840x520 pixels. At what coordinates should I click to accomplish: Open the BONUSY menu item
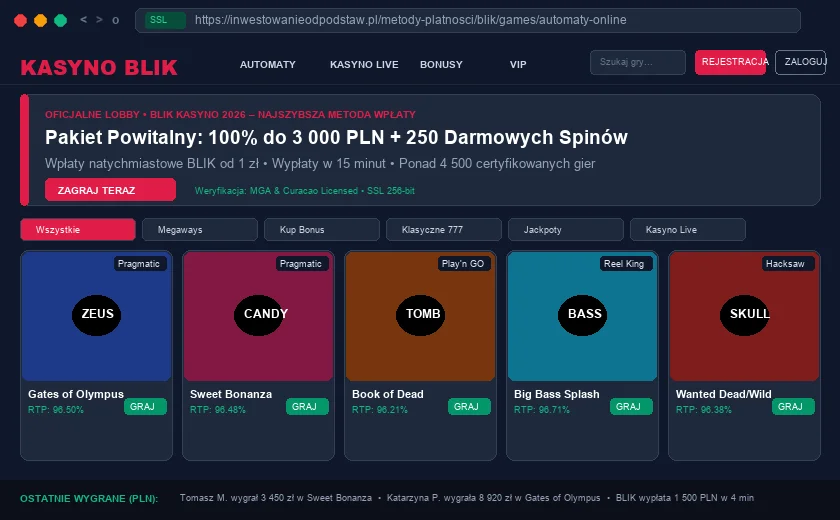click(441, 64)
